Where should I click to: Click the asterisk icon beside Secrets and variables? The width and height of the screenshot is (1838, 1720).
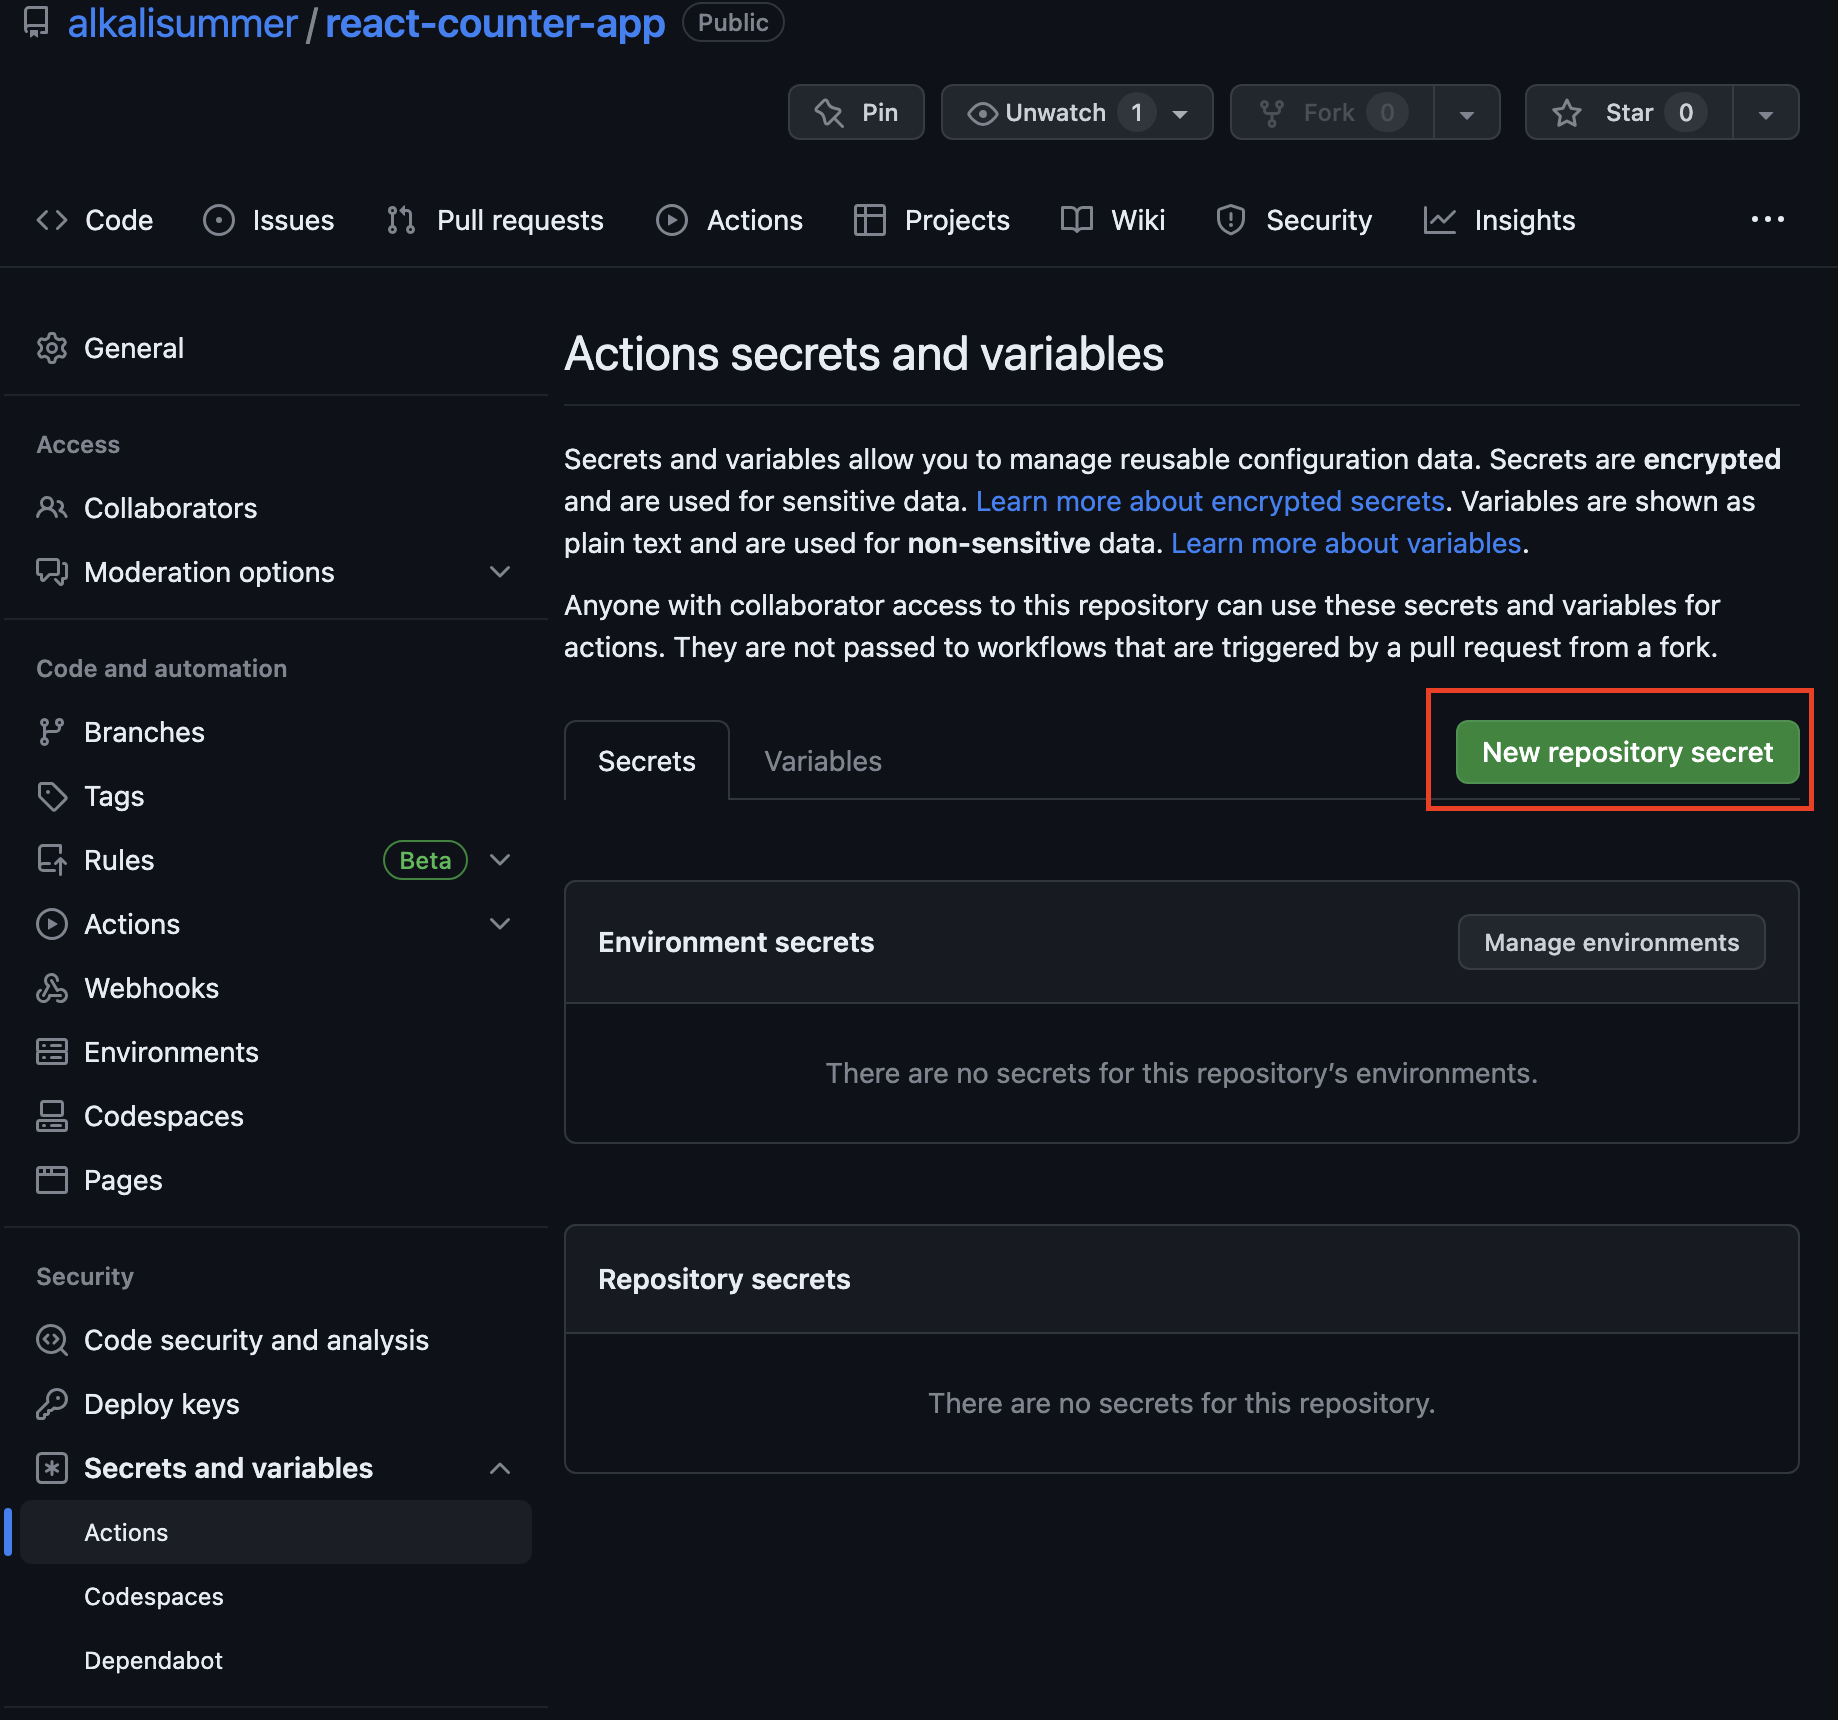click(51, 1468)
